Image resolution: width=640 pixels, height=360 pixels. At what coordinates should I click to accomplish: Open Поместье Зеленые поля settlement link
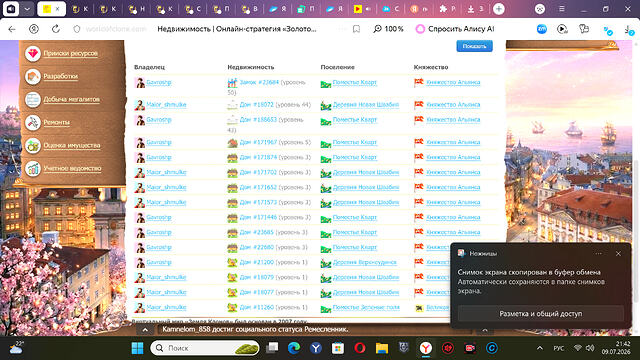point(366,307)
